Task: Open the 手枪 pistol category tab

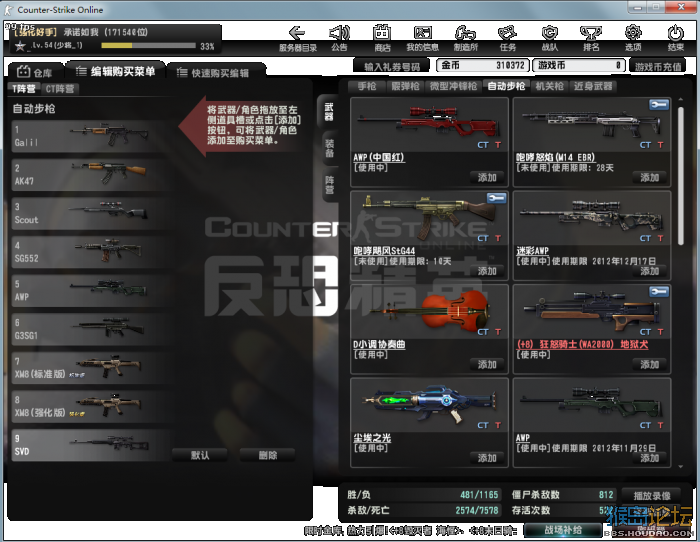Action: click(x=367, y=86)
